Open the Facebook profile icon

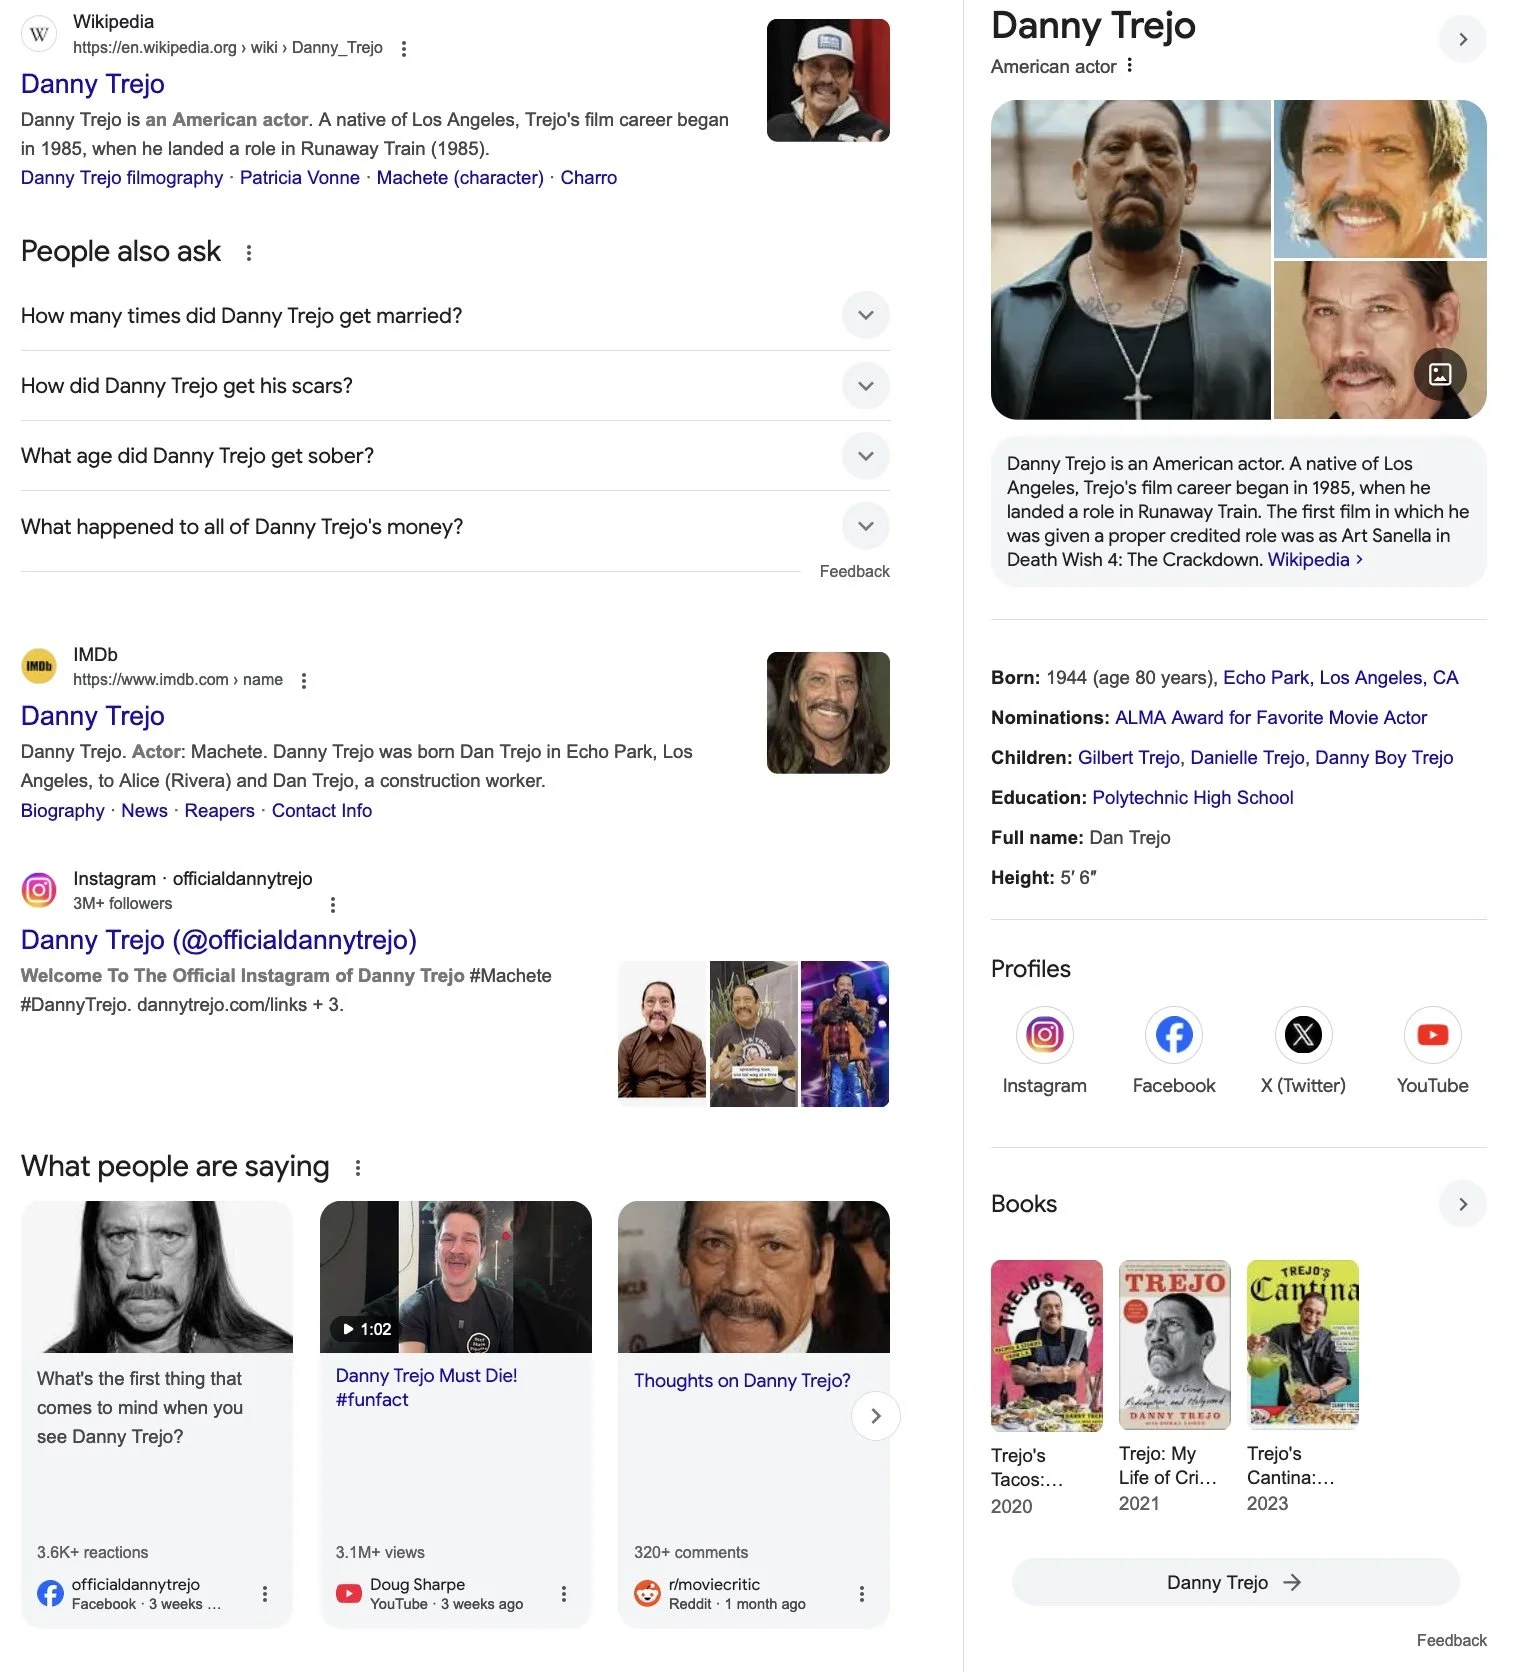click(x=1174, y=1034)
